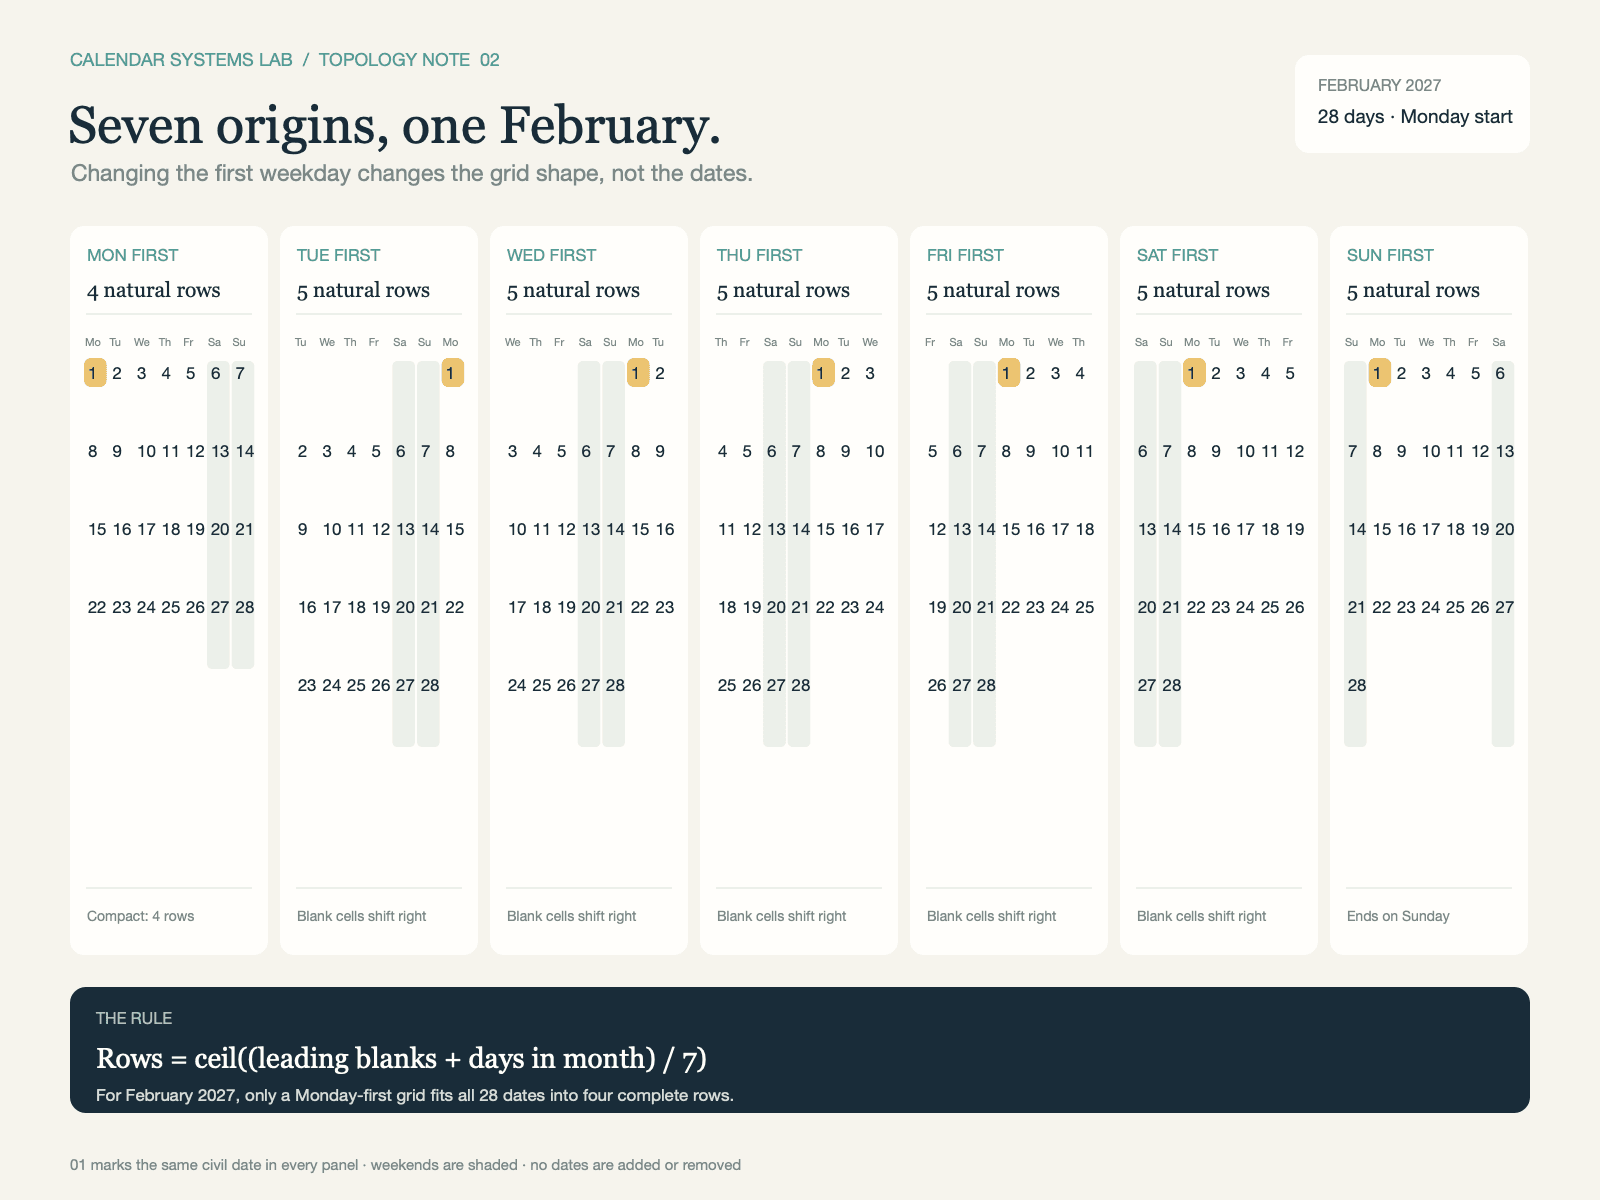Click 'Ends on Sunday' footer note

pos(1398,916)
